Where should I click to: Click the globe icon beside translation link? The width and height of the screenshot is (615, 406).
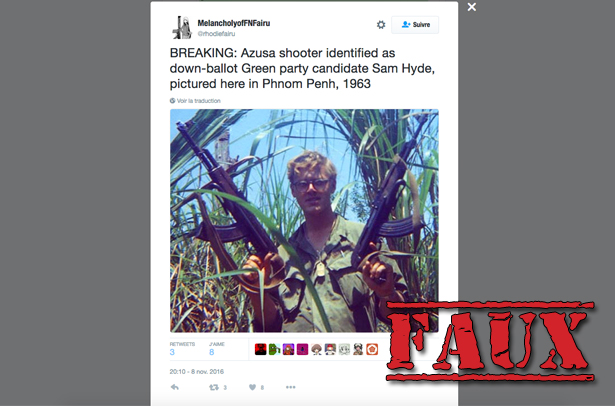[x=172, y=101]
